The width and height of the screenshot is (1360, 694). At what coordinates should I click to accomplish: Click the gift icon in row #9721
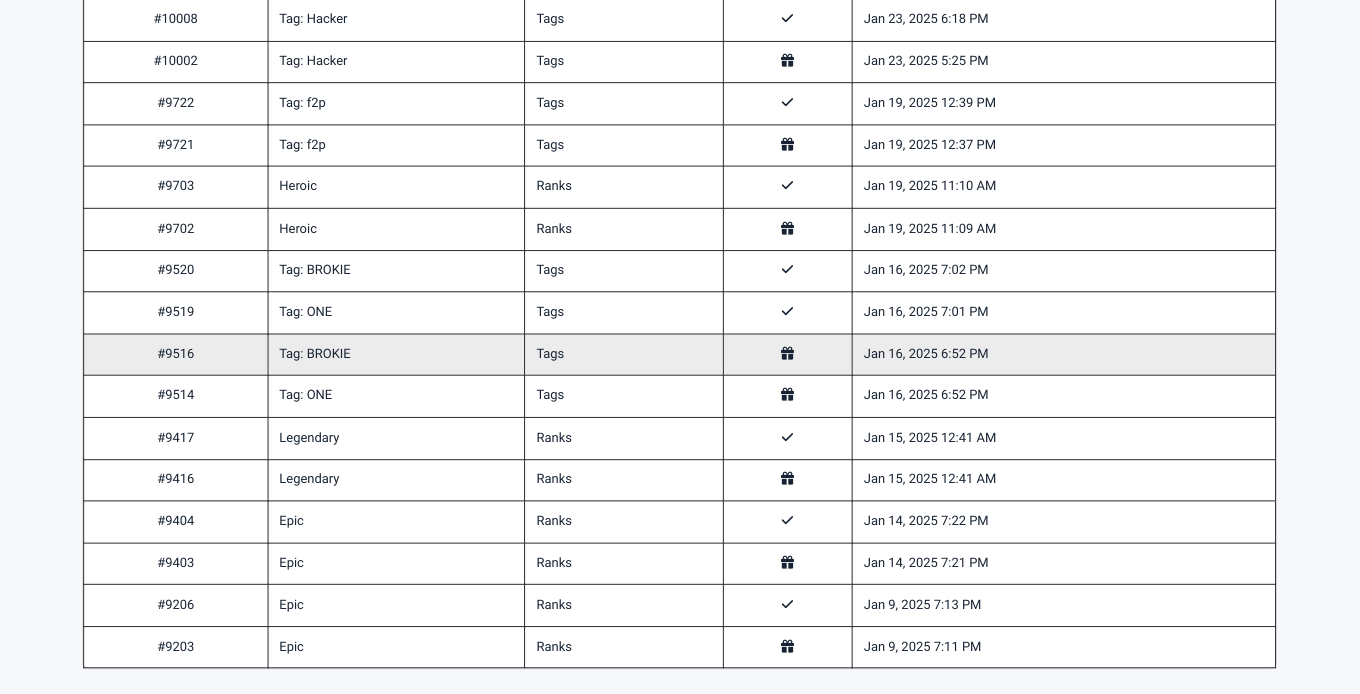[787, 145]
